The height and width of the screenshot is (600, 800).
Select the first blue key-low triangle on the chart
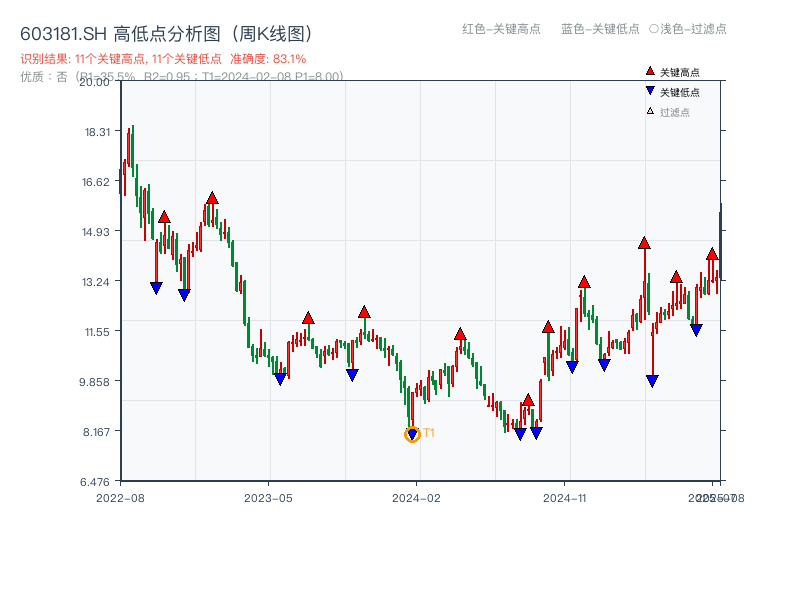pyautogui.click(x=156, y=288)
